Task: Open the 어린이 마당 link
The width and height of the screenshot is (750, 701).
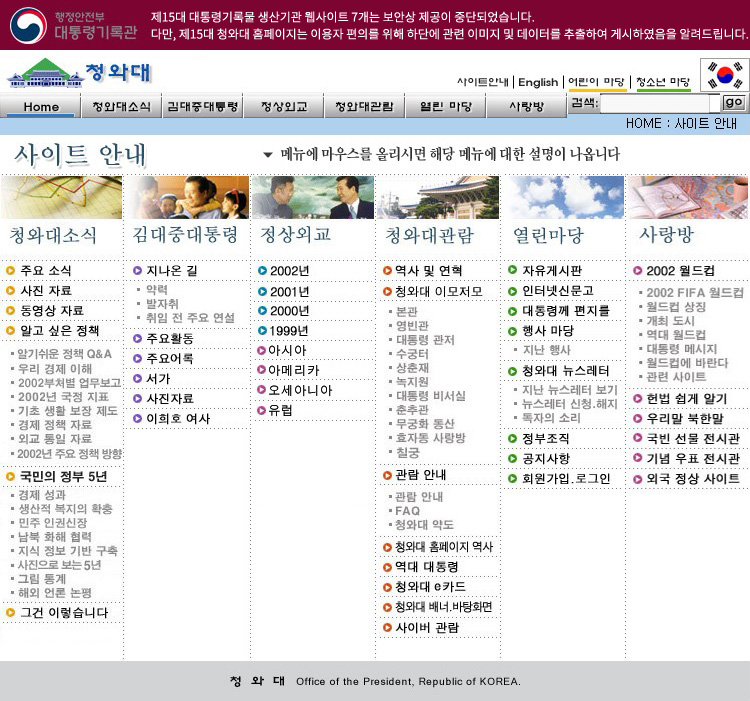Action: [596, 82]
